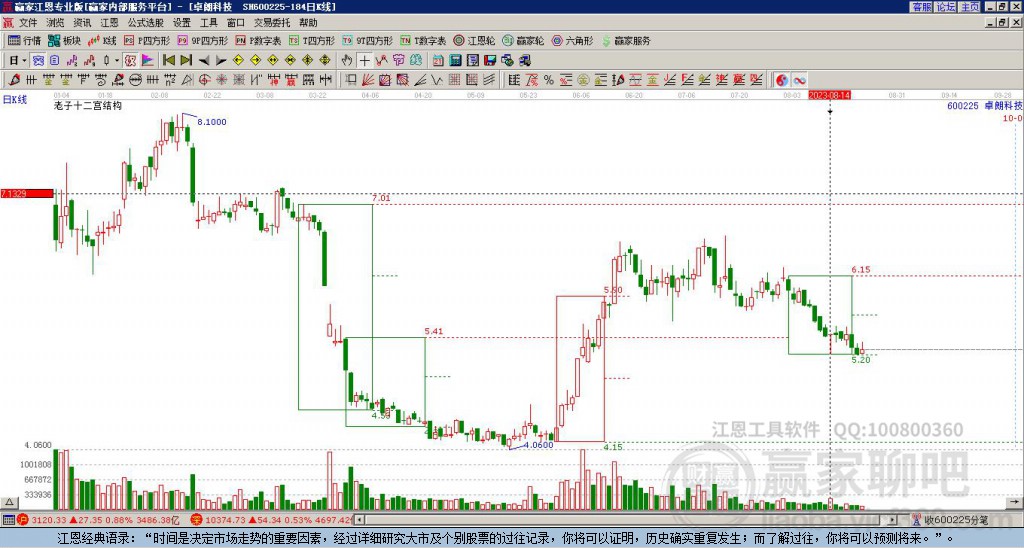Open the 交易委托 menu

(x=270, y=21)
